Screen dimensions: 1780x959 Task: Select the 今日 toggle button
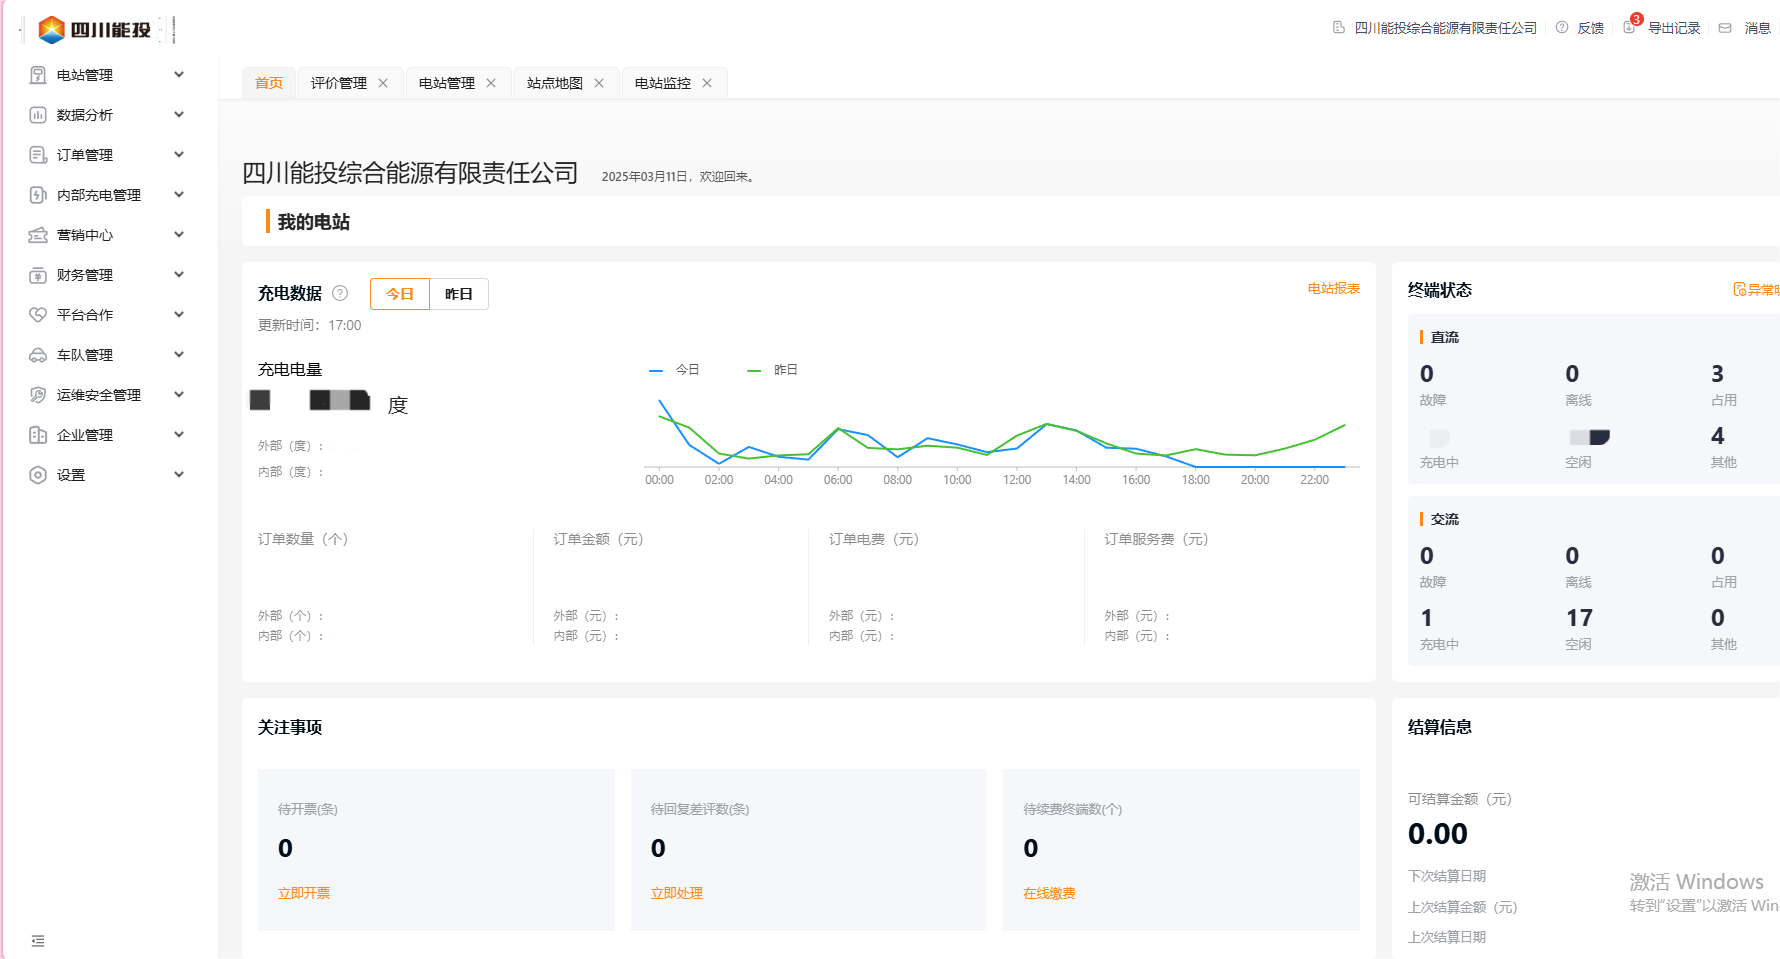coord(400,294)
